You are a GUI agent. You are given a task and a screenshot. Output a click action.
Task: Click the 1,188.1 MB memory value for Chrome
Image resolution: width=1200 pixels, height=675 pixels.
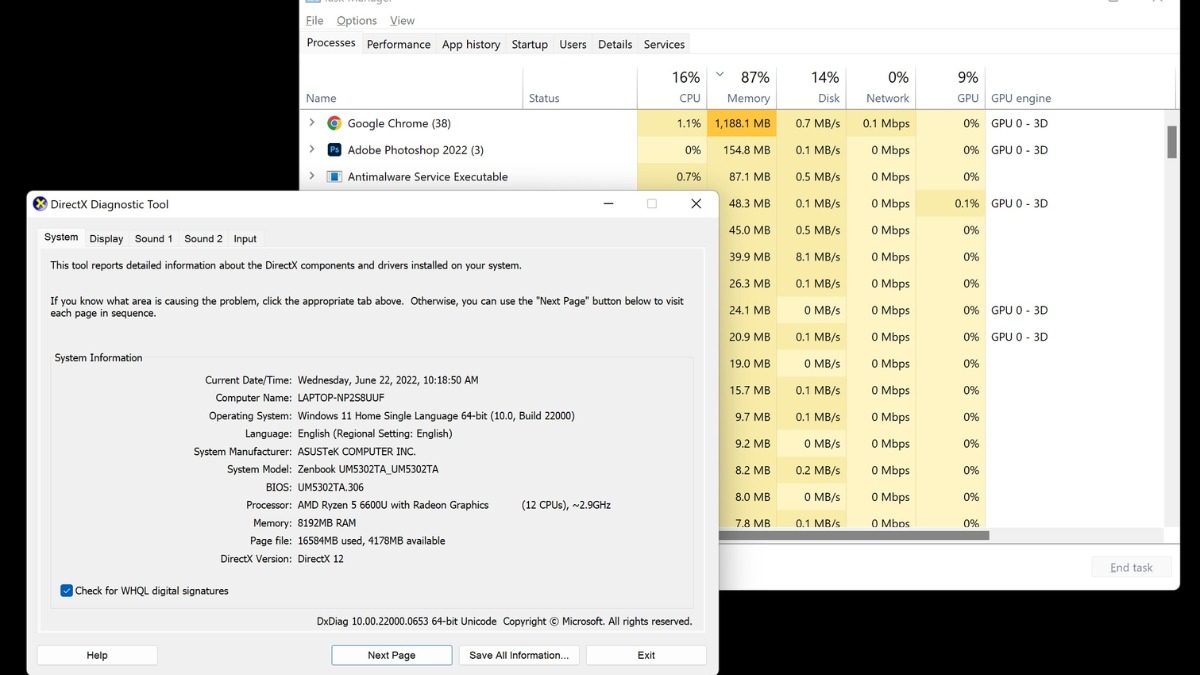[742, 123]
